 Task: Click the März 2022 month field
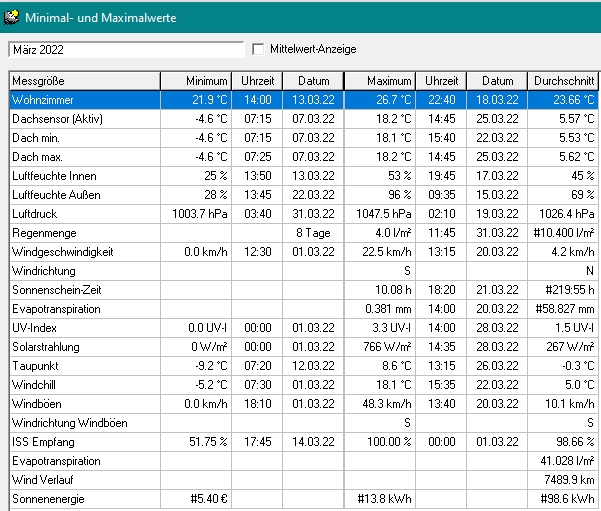(x=125, y=49)
